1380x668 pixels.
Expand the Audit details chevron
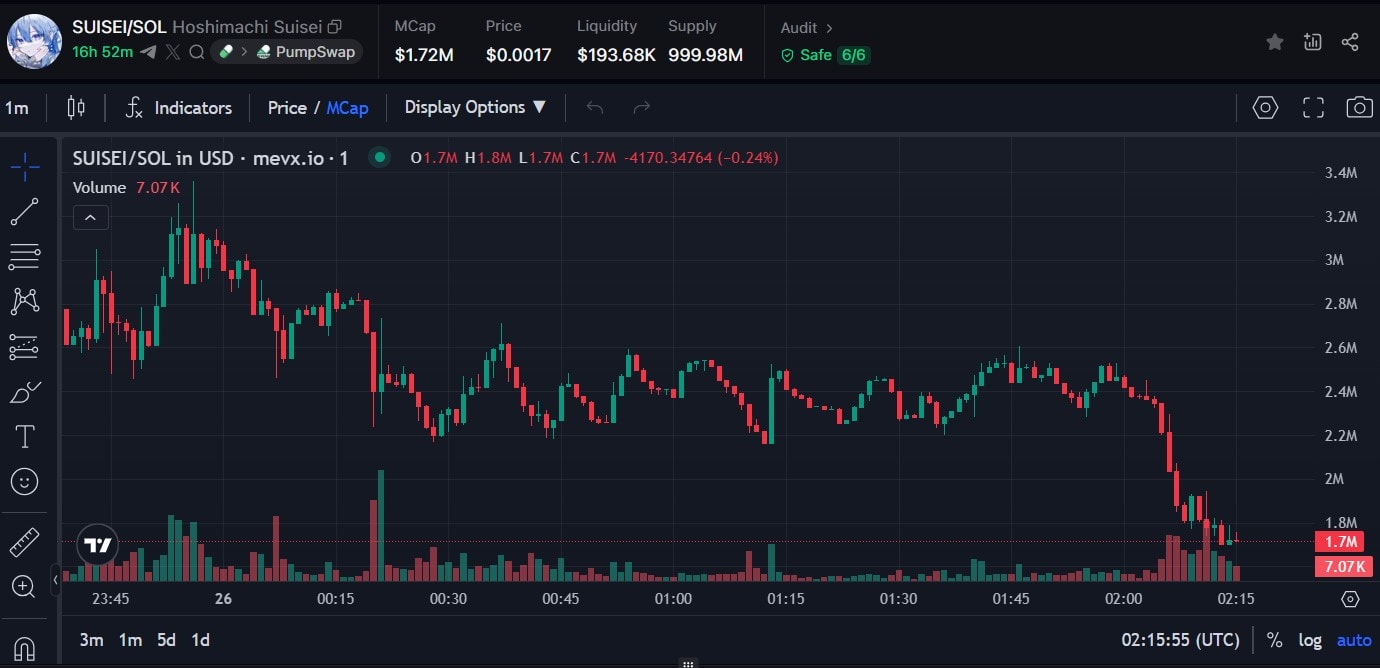(829, 28)
